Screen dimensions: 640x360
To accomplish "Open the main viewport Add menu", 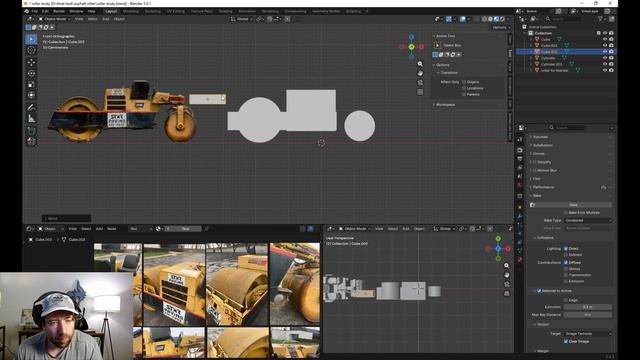I will [x=105, y=19].
